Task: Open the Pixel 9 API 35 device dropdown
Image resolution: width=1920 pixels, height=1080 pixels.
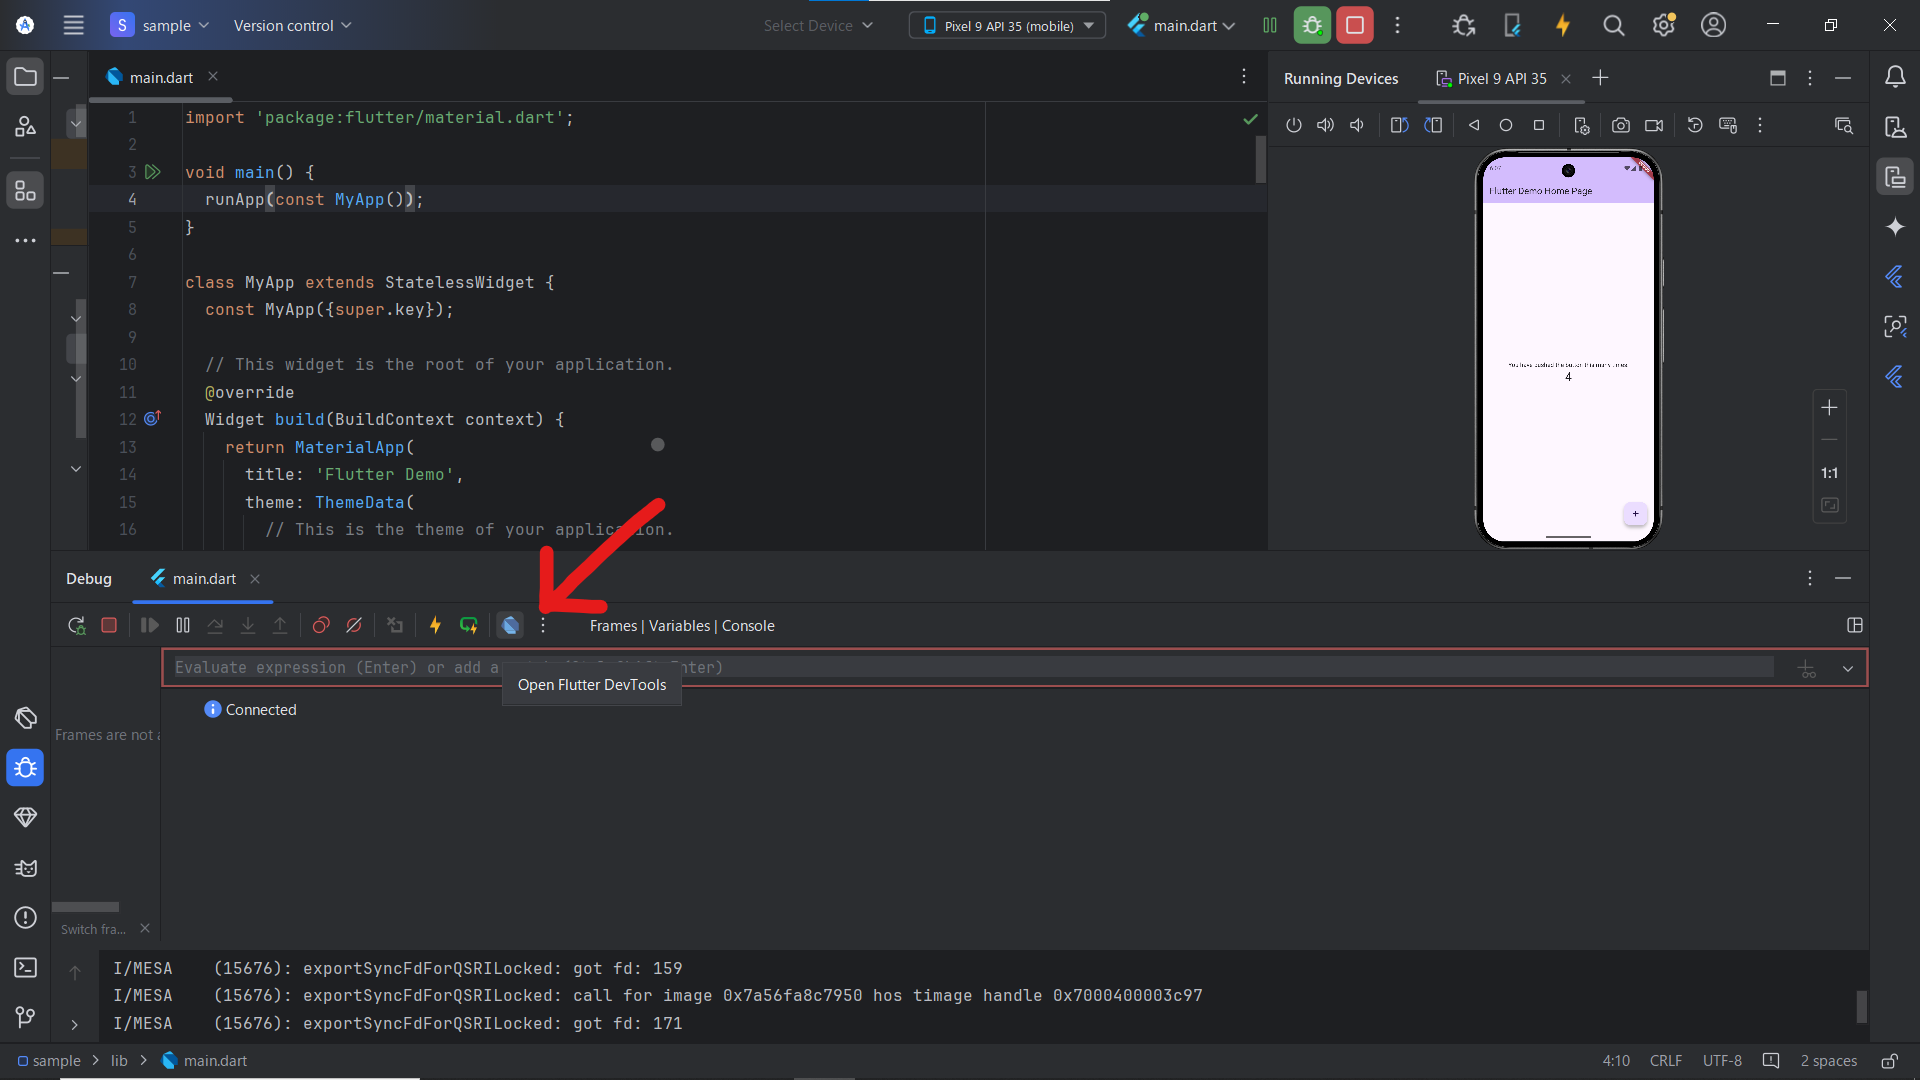Action: pyautogui.click(x=1007, y=26)
